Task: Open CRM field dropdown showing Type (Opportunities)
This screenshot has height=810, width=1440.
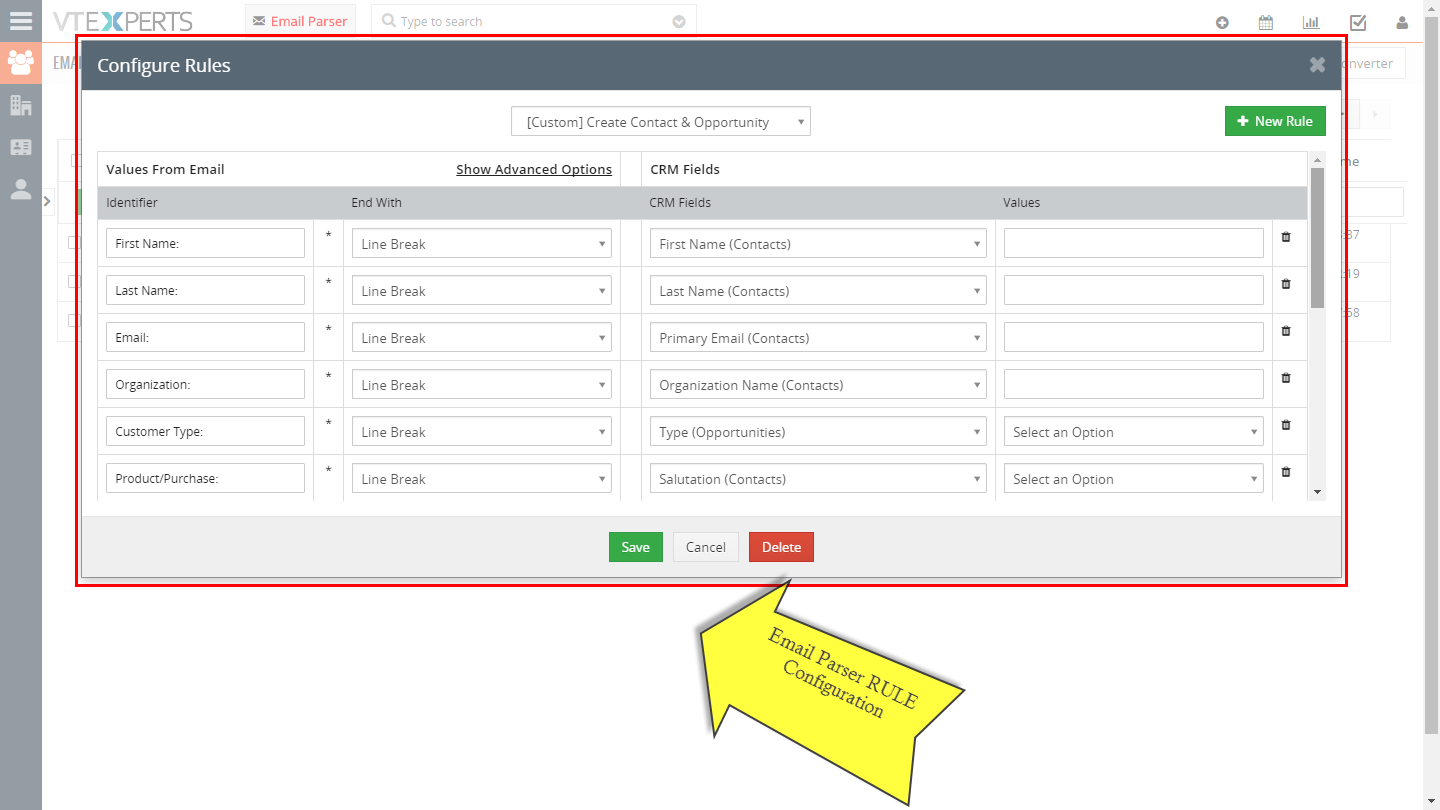Action: pos(818,432)
